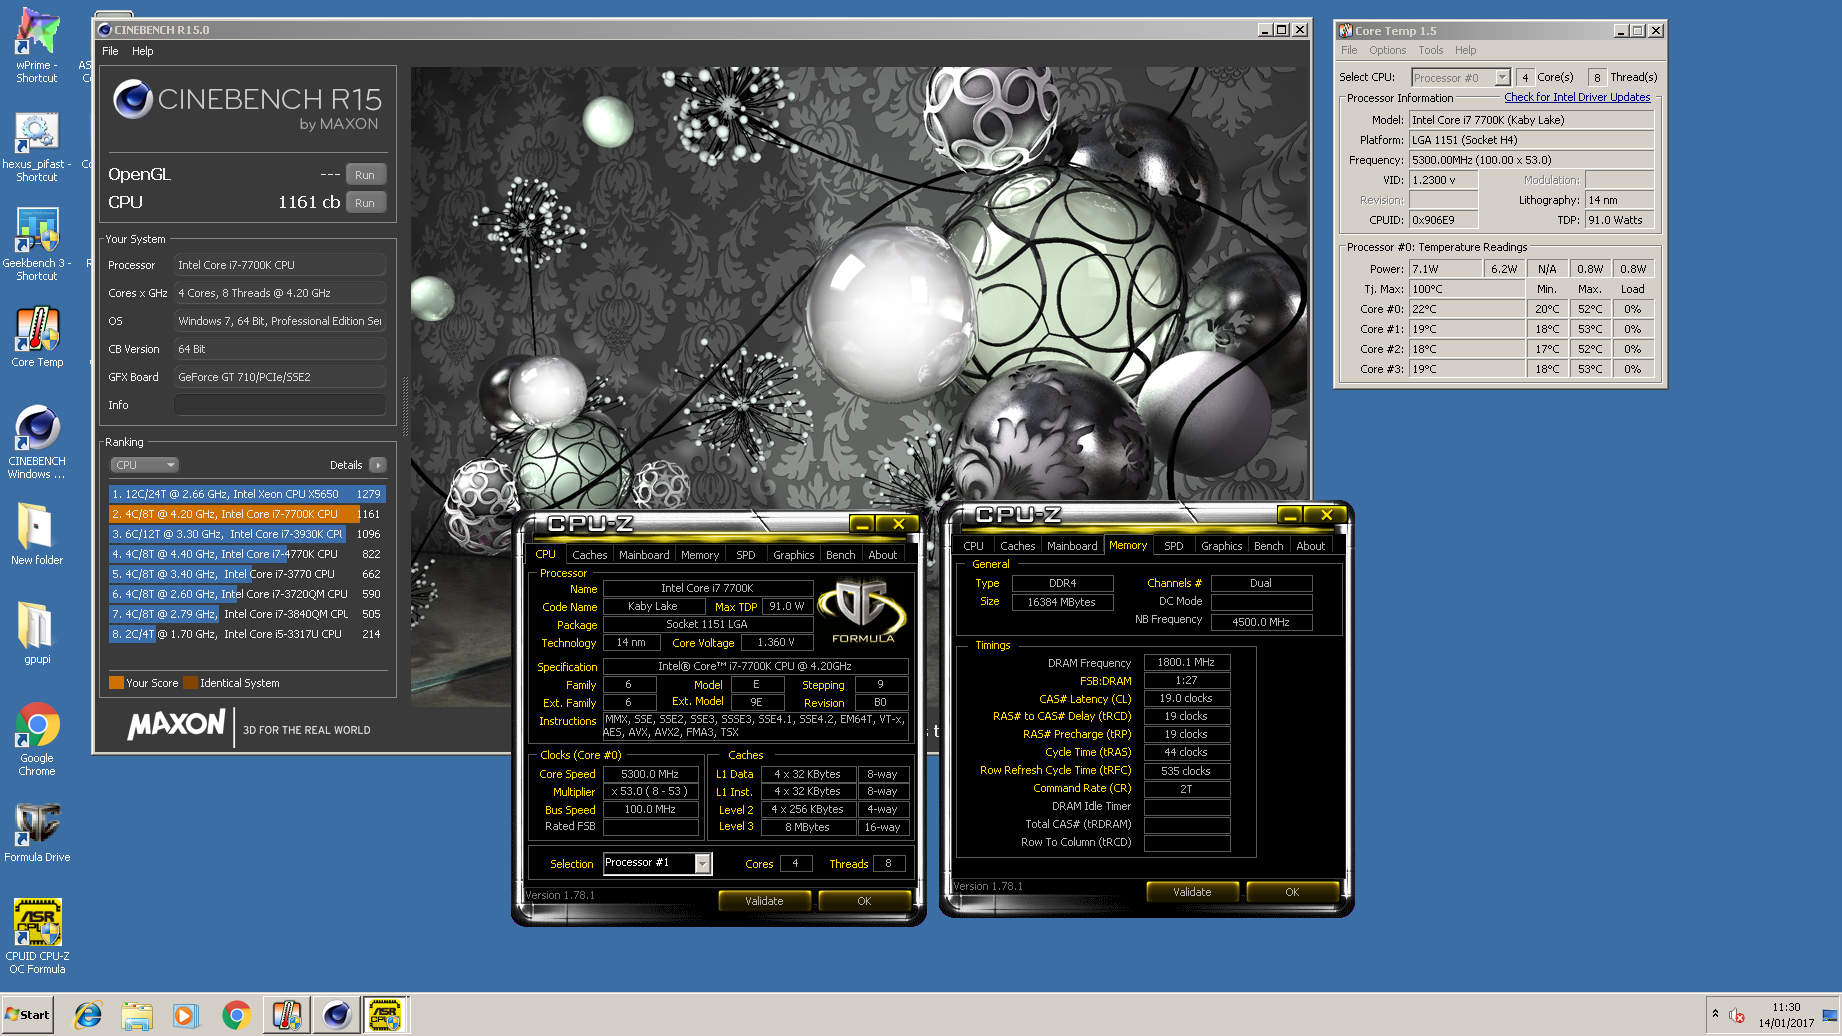Switch to Caches tab in left CPU-Z

pyautogui.click(x=589, y=555)
